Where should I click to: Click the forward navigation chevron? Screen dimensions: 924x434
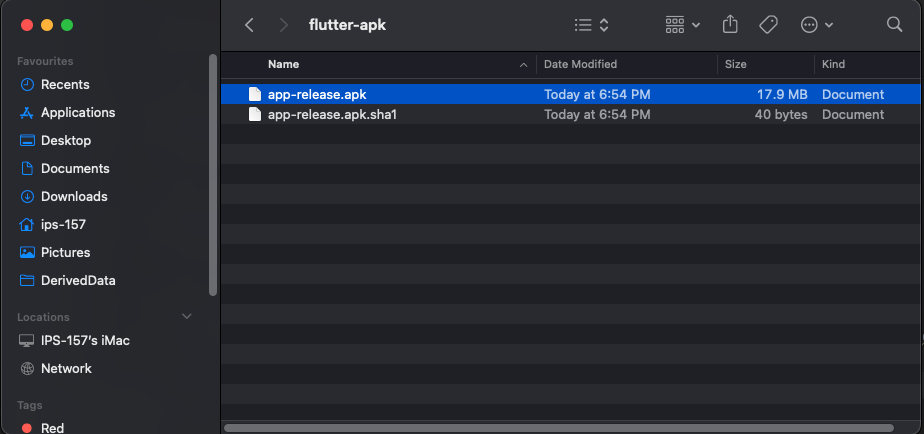[284, 24]
